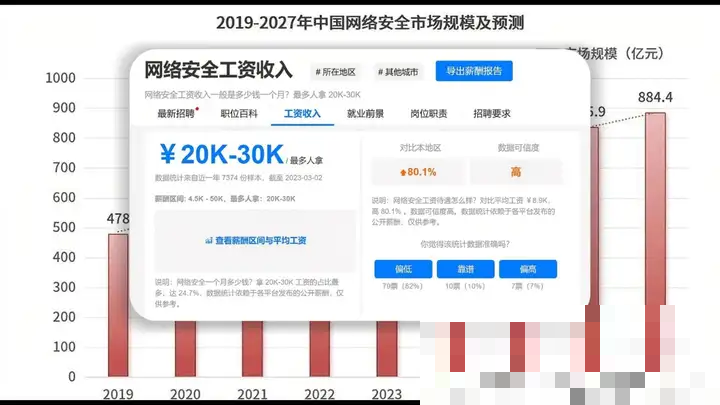Viewport: 720px width, 405px height.
Task: Vote 靠谱 on data accuracy
Action: tap(466, 269)
